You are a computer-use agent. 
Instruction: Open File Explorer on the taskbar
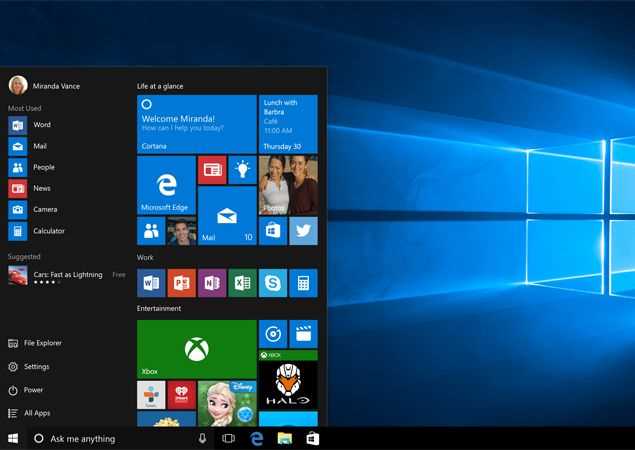click(x=285, y=439)
